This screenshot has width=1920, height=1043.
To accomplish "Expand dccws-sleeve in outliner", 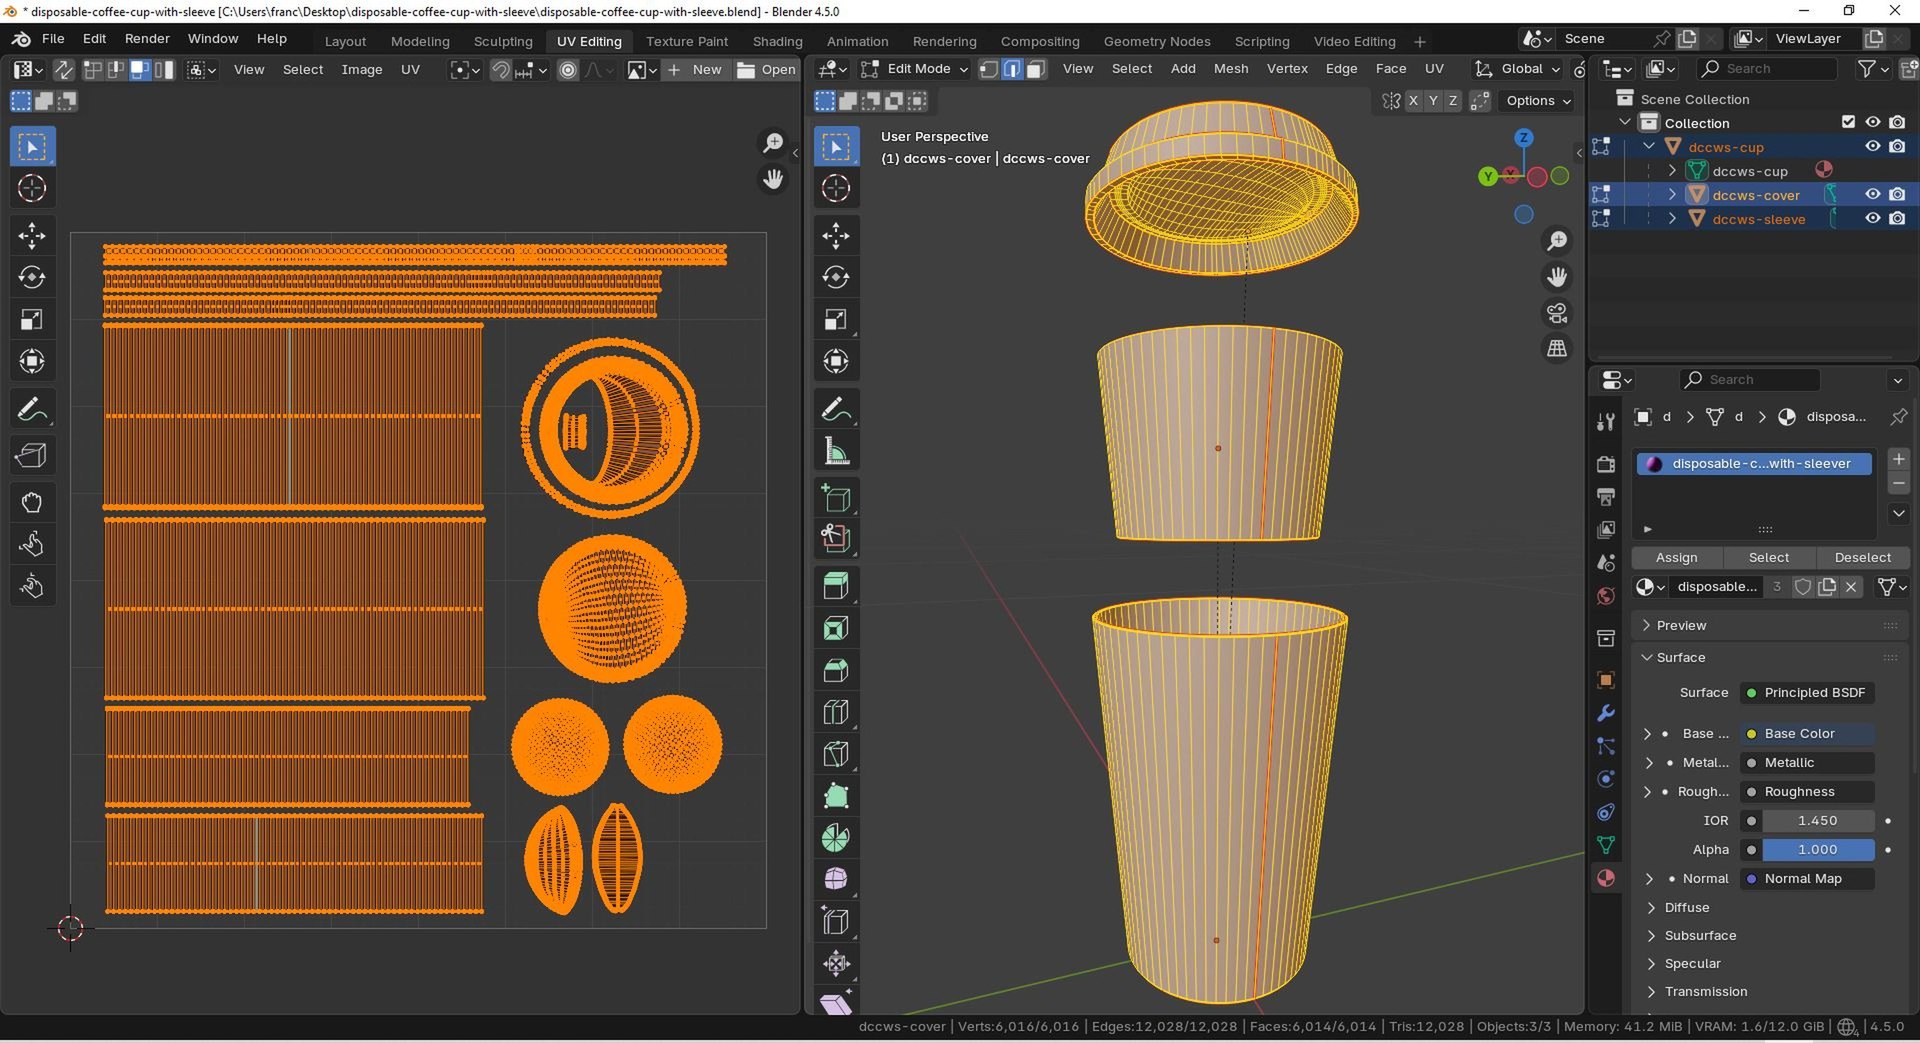I will pos(1672,219).
